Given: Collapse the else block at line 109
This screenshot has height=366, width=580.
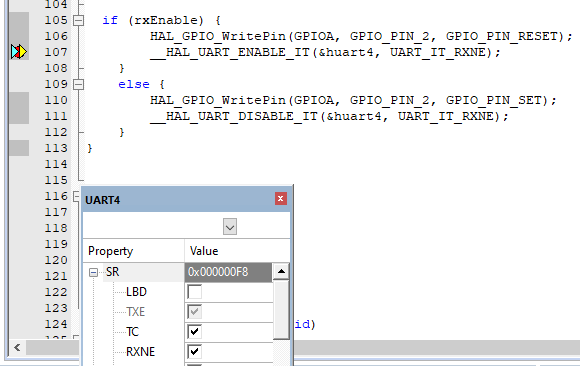Looking at the screenshot, I should pos(78,84).
